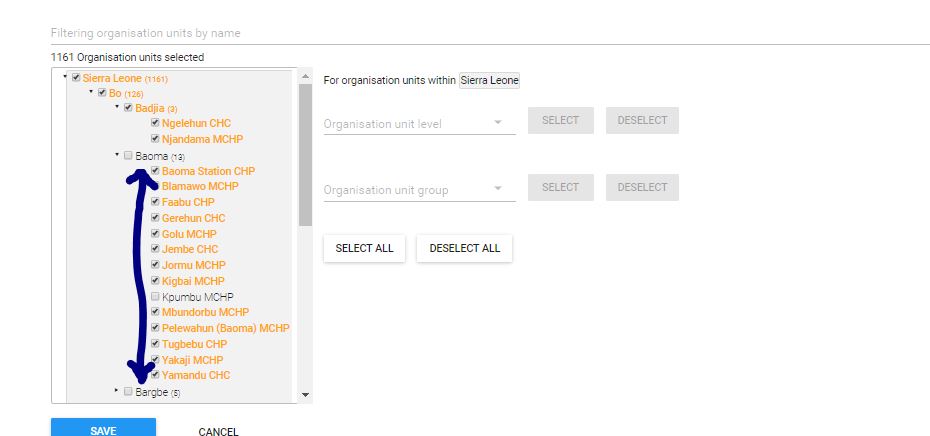The width and height of the screenshot is (930, 436).
Task: Check the Kpumbu MCHP checkbox
Action: pyautogui.click(x=155, y=297)
